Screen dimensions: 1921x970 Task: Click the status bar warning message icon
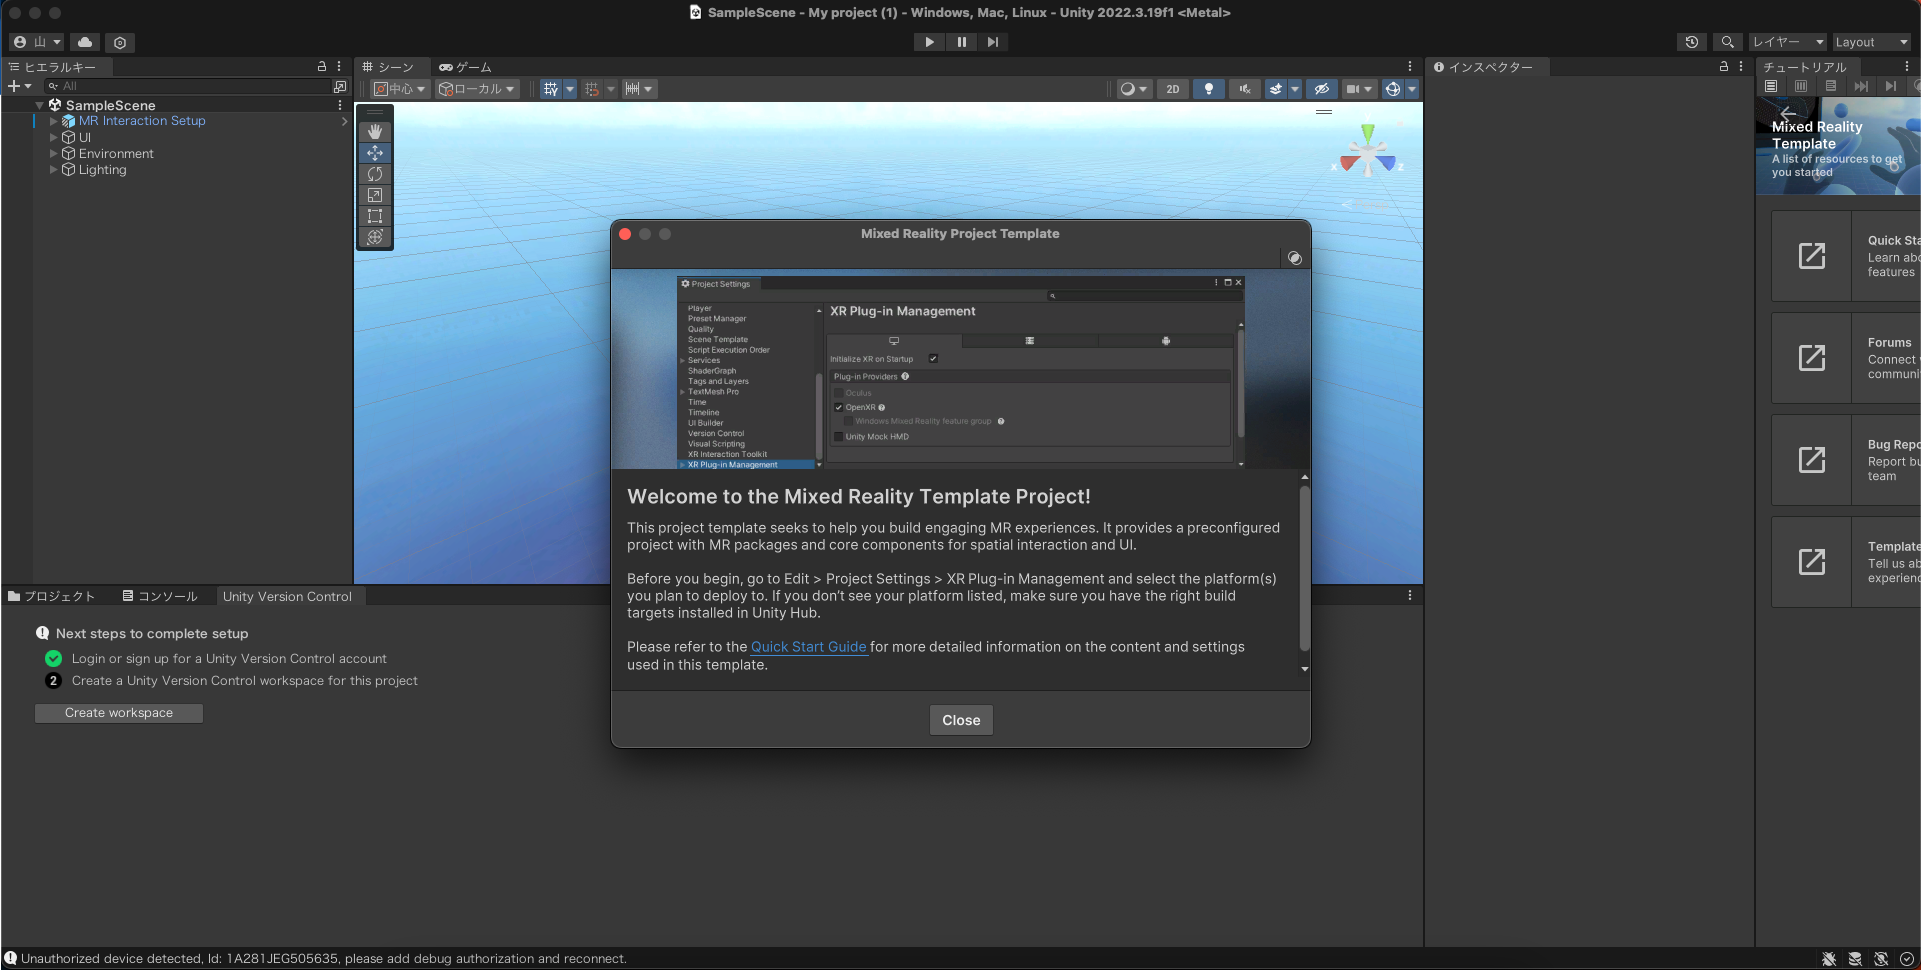point(10,958)
